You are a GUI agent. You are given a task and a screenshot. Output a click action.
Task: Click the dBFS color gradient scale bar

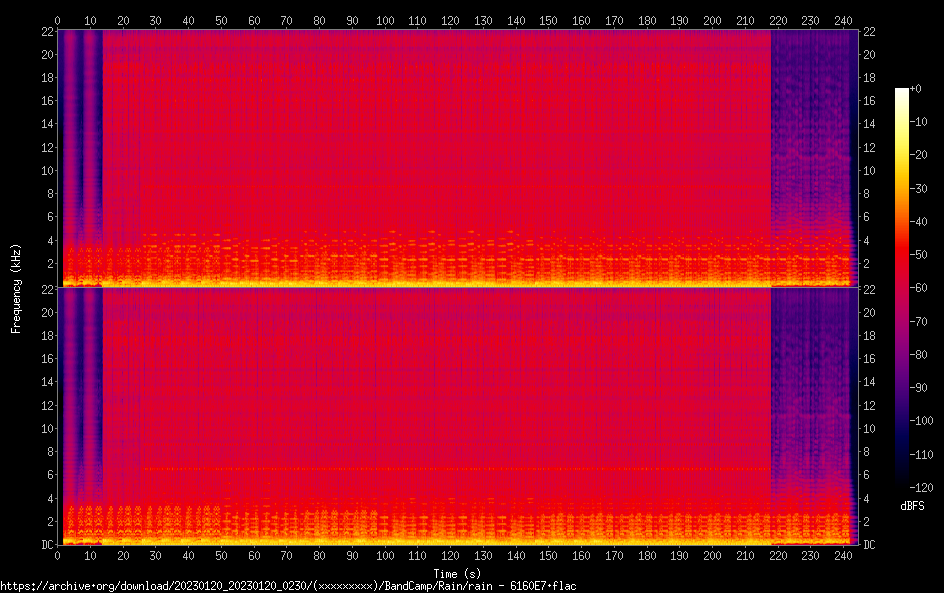tap(902, 290)
